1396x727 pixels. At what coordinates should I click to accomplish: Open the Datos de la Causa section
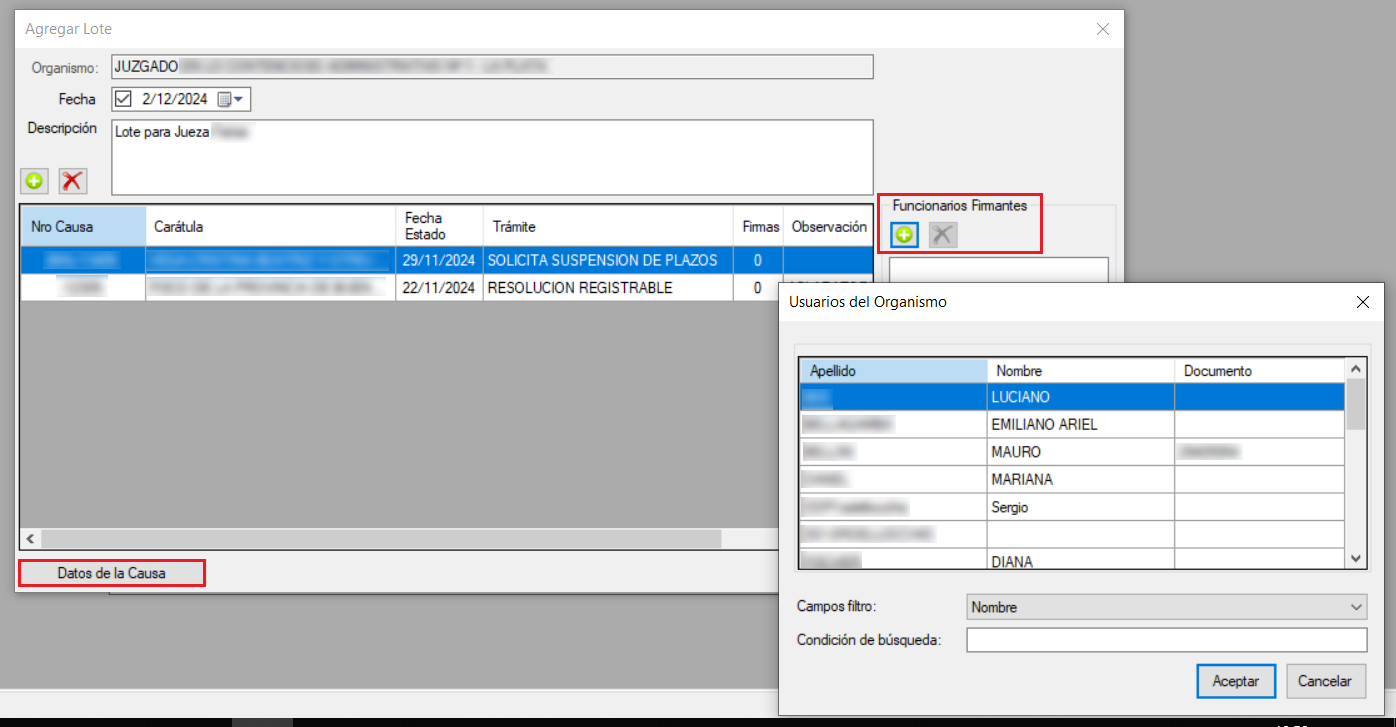111,573
